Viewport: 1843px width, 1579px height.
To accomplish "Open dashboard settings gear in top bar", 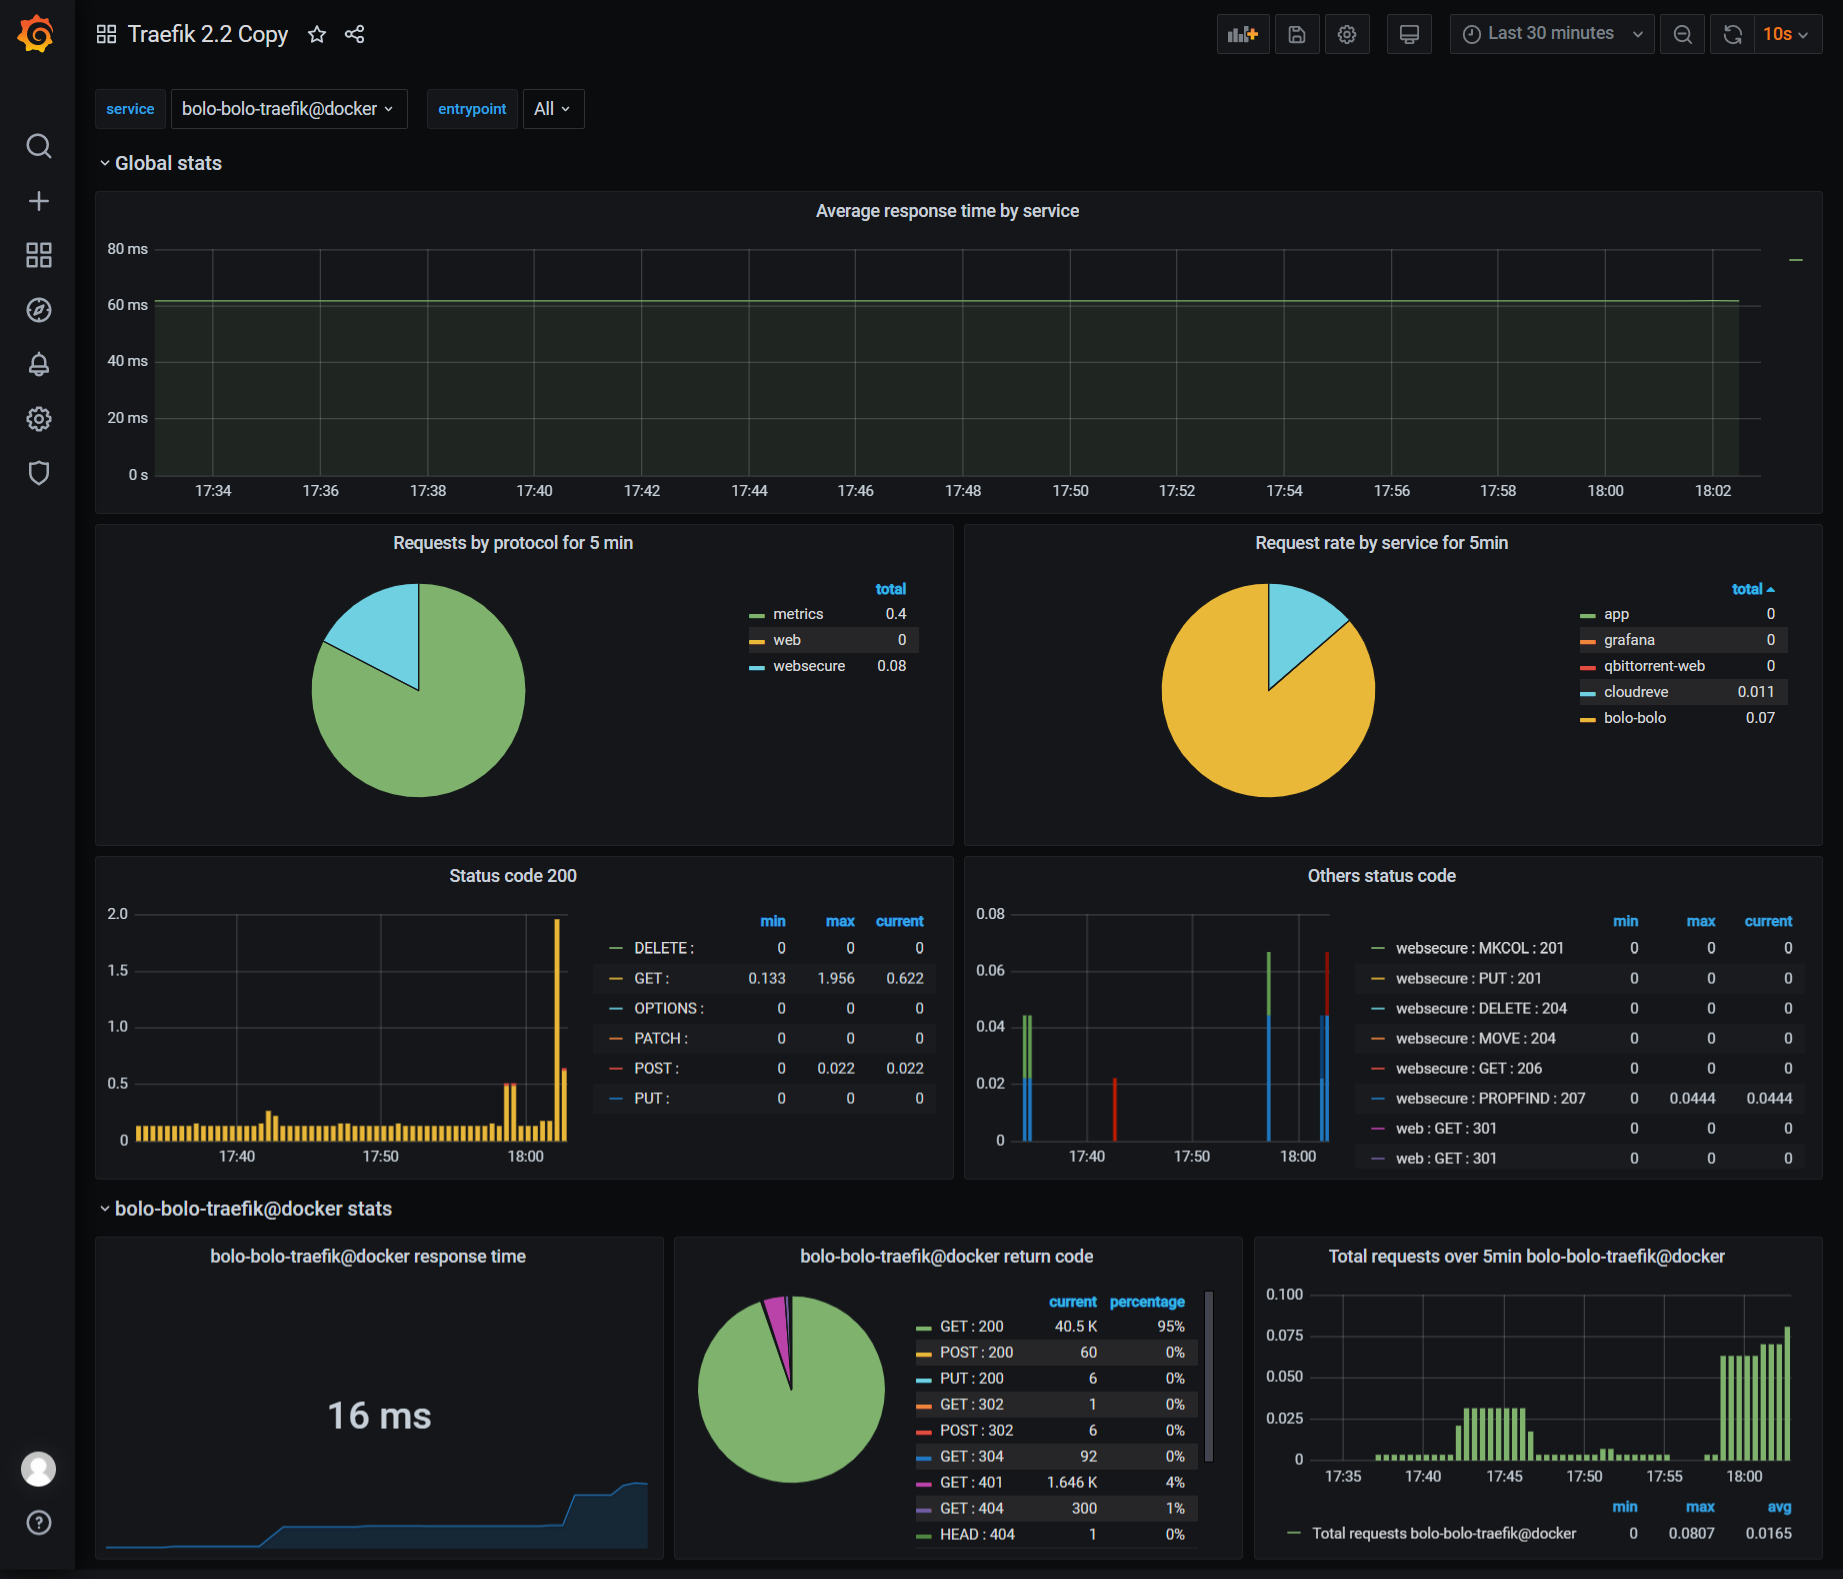I will (x=1347, y=34).
